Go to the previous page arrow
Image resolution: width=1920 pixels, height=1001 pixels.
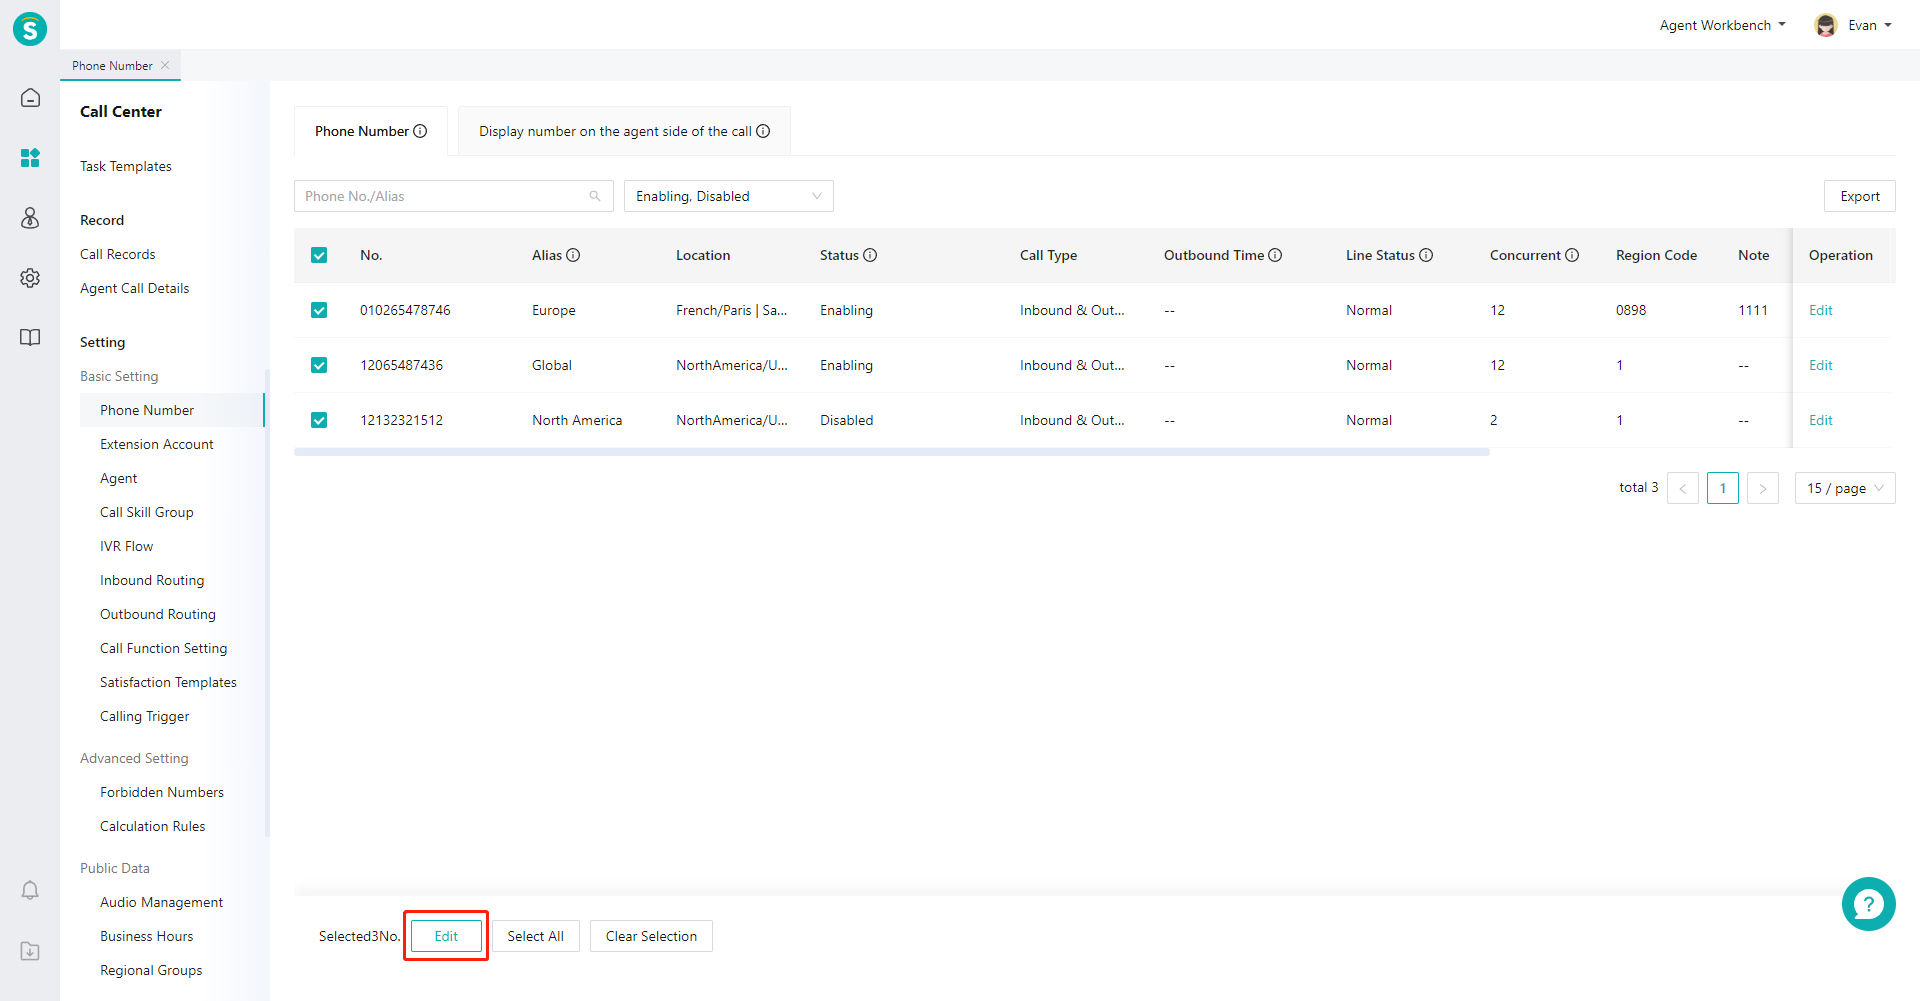point(1683,488)
